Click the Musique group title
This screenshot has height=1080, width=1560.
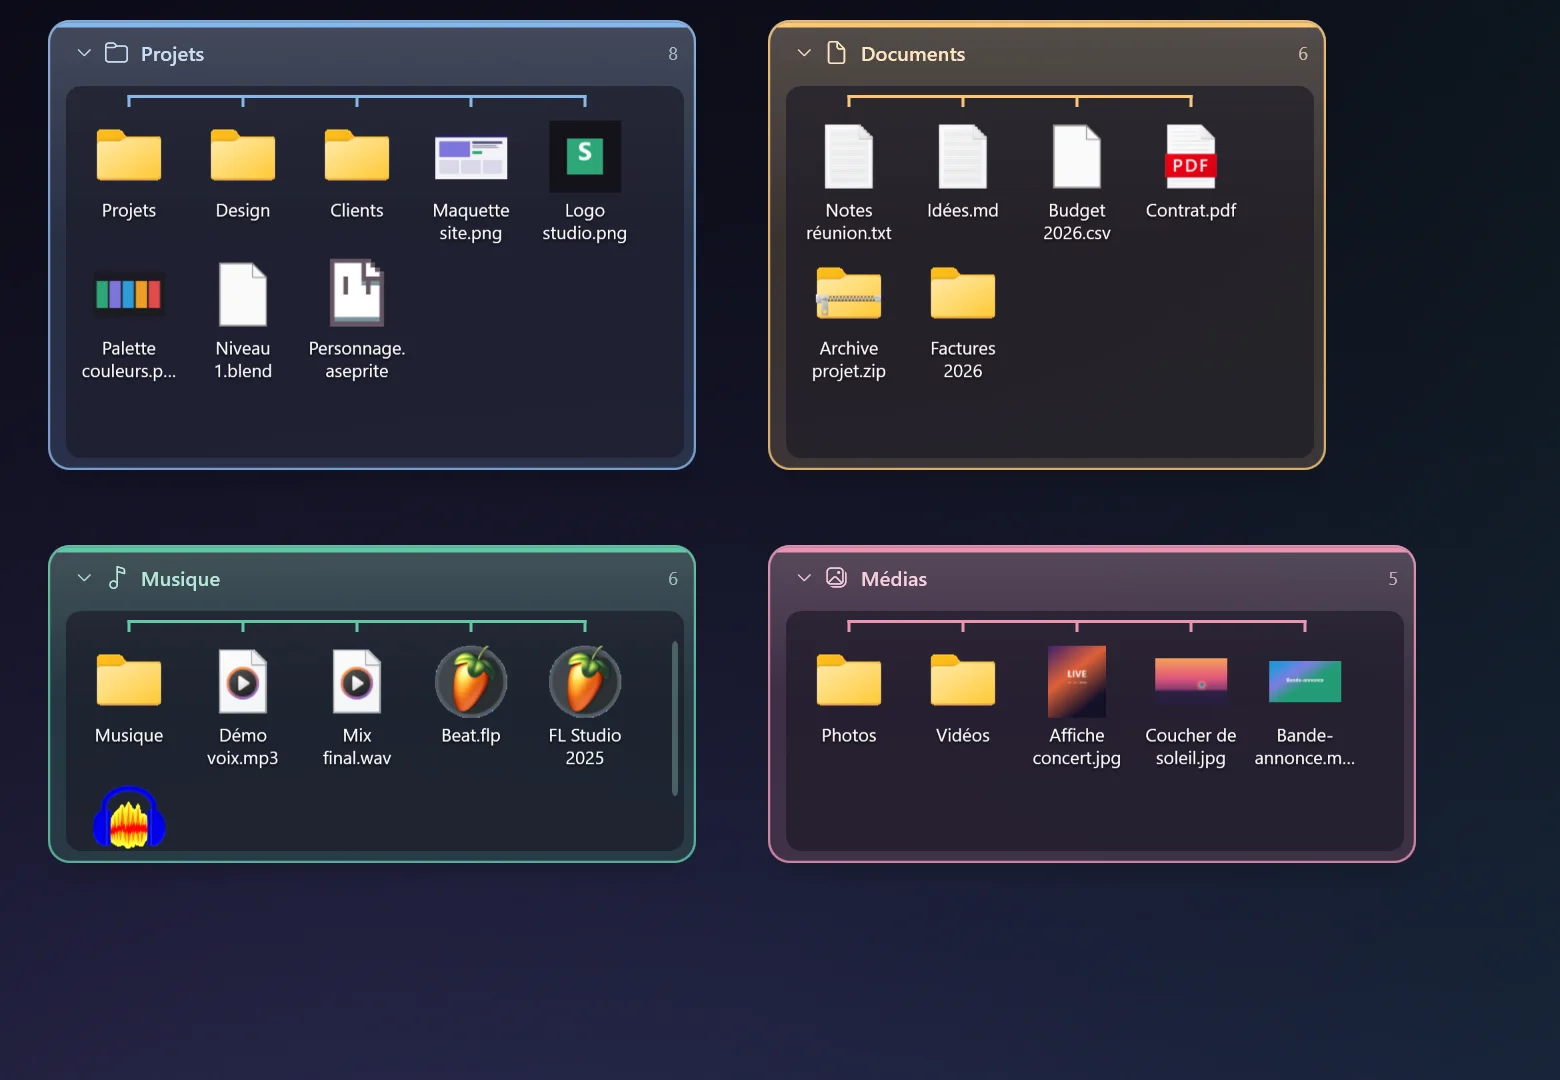pyautogui.click(x=180, y=579)
